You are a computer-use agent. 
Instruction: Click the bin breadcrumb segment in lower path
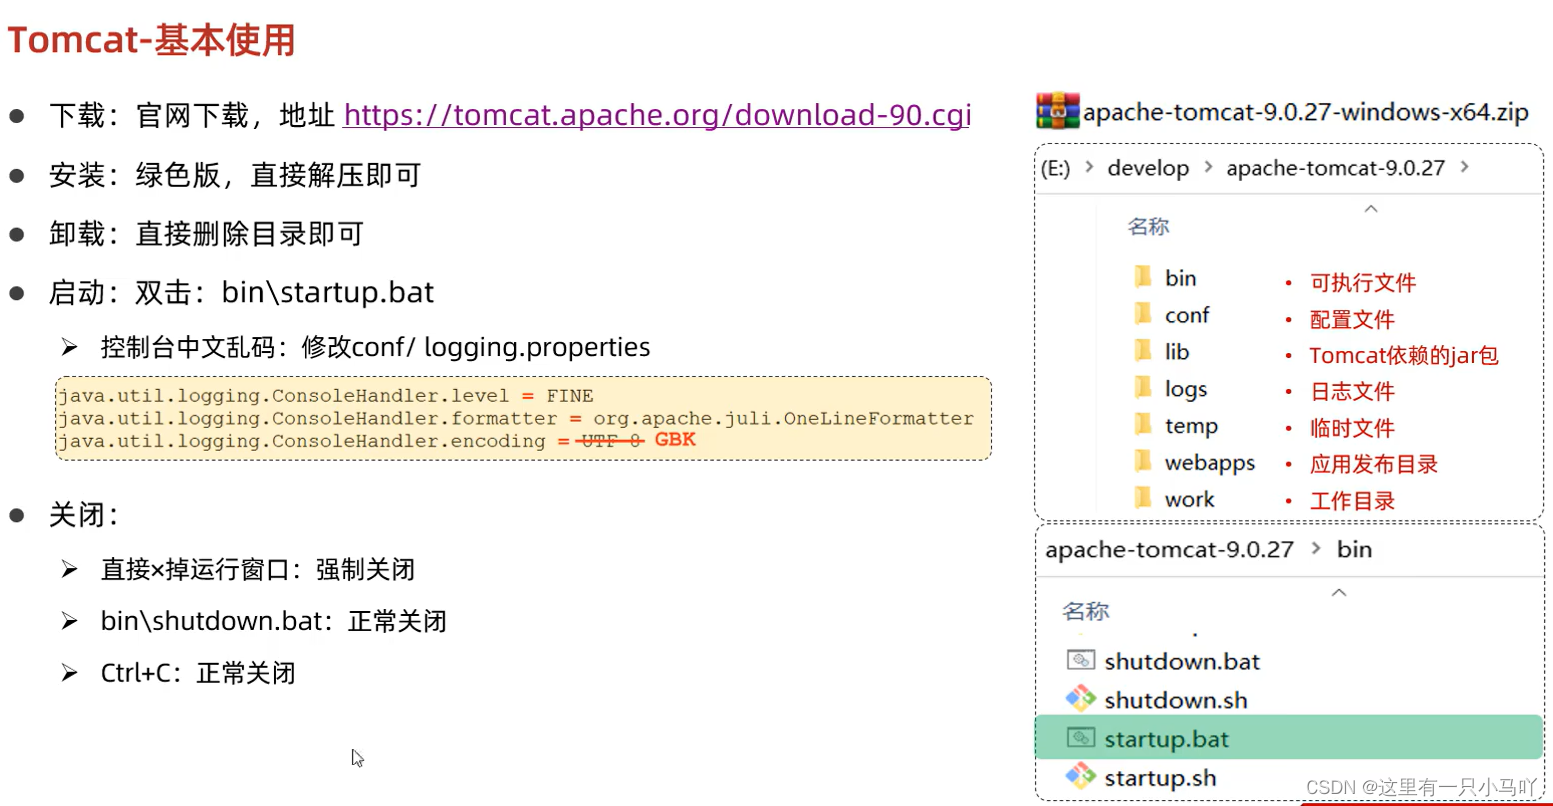click(1354, 549)
